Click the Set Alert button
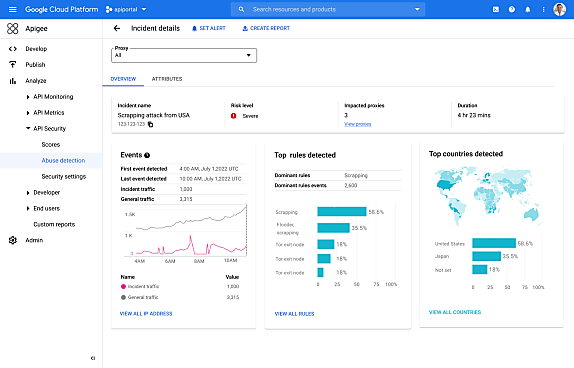 coord(209,28)
